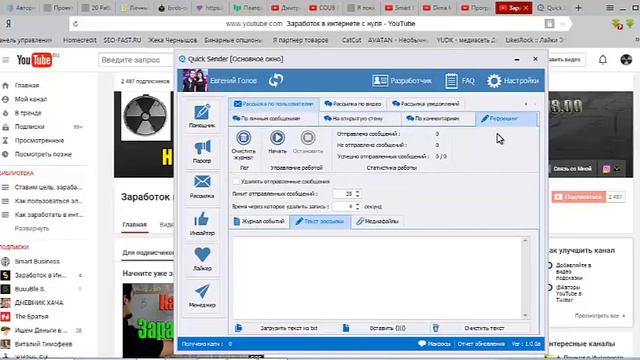Click the YouTube search field
The image size is (640, 360).
137,60
